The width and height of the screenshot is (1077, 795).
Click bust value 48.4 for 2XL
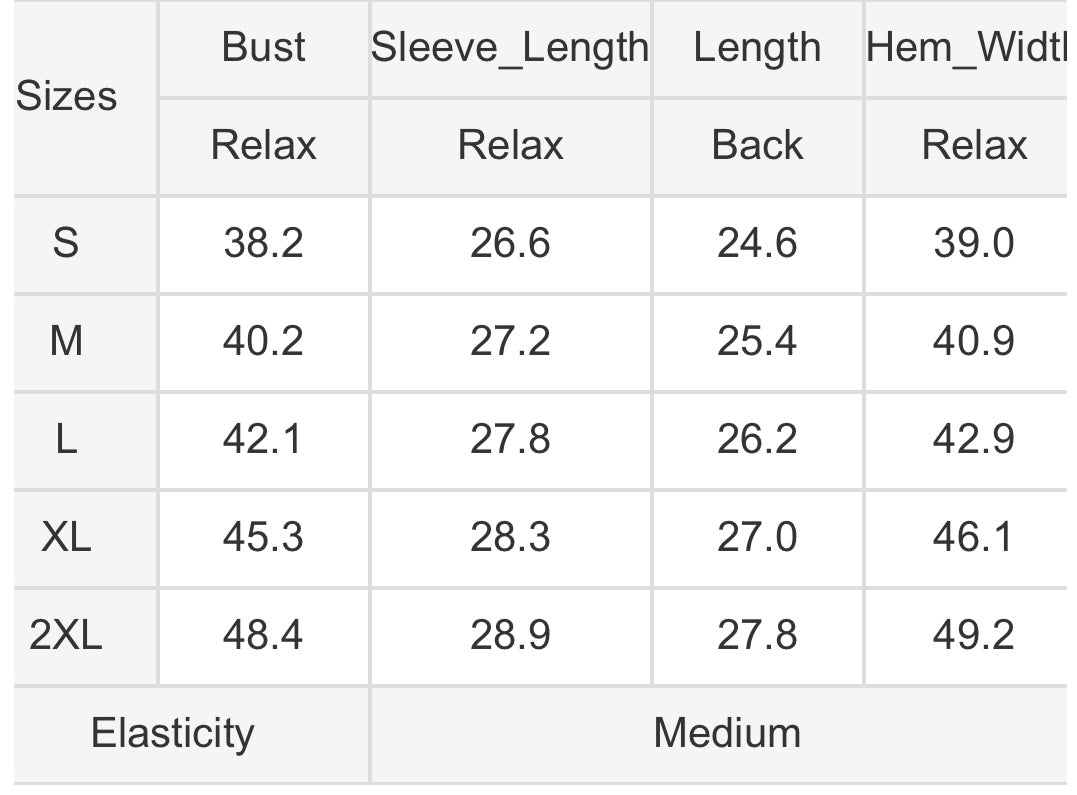pos(263,635)
